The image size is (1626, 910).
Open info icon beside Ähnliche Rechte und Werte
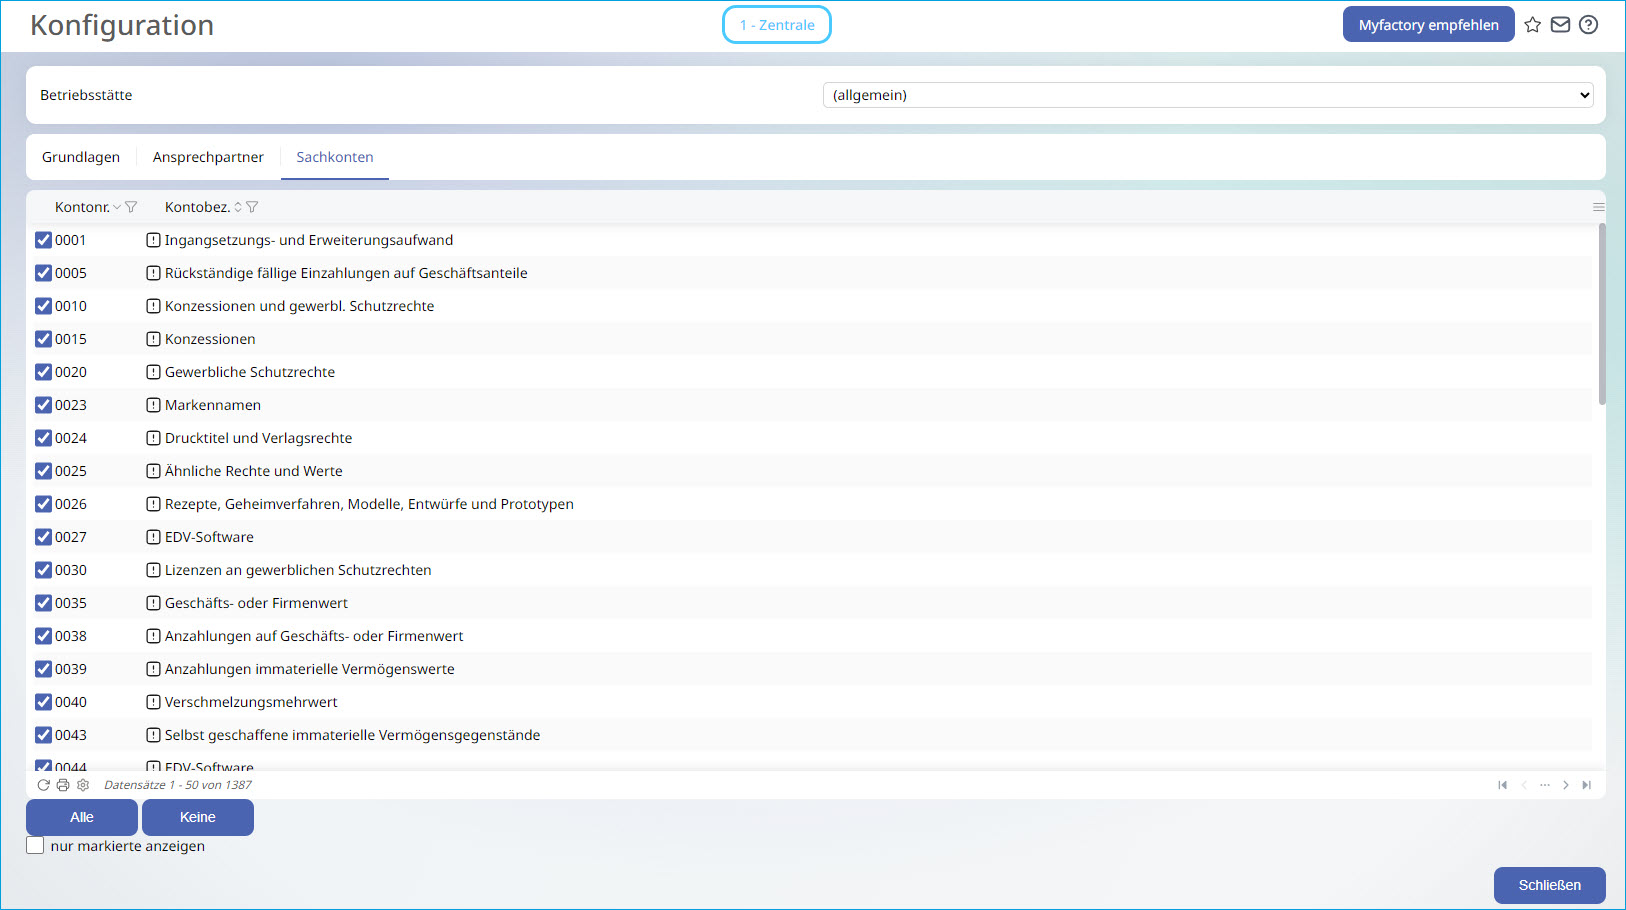click(153, 471)
